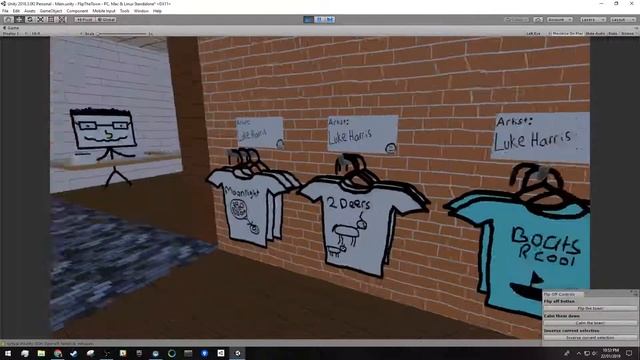Screen dimensions: 640x360
Task: Open the Mobile Input menu
Action: (104, 11)
